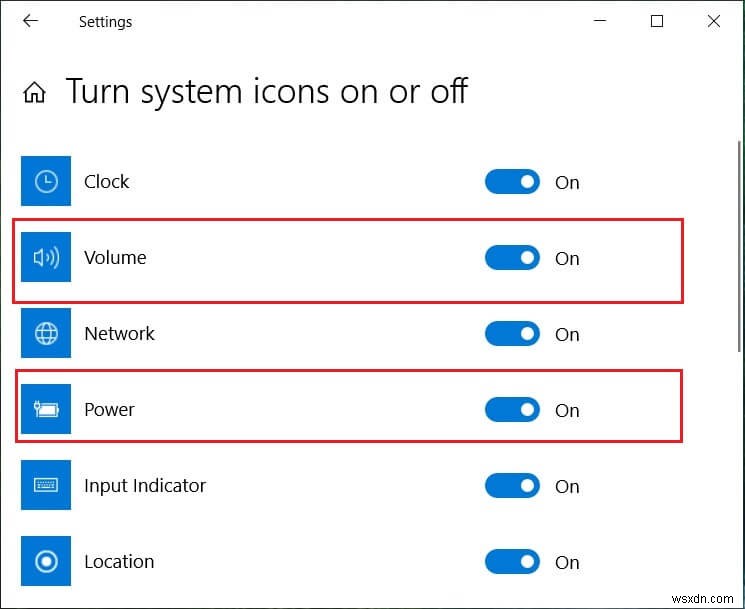
Task: Click the Network globe icon
Action: [46, 334]
